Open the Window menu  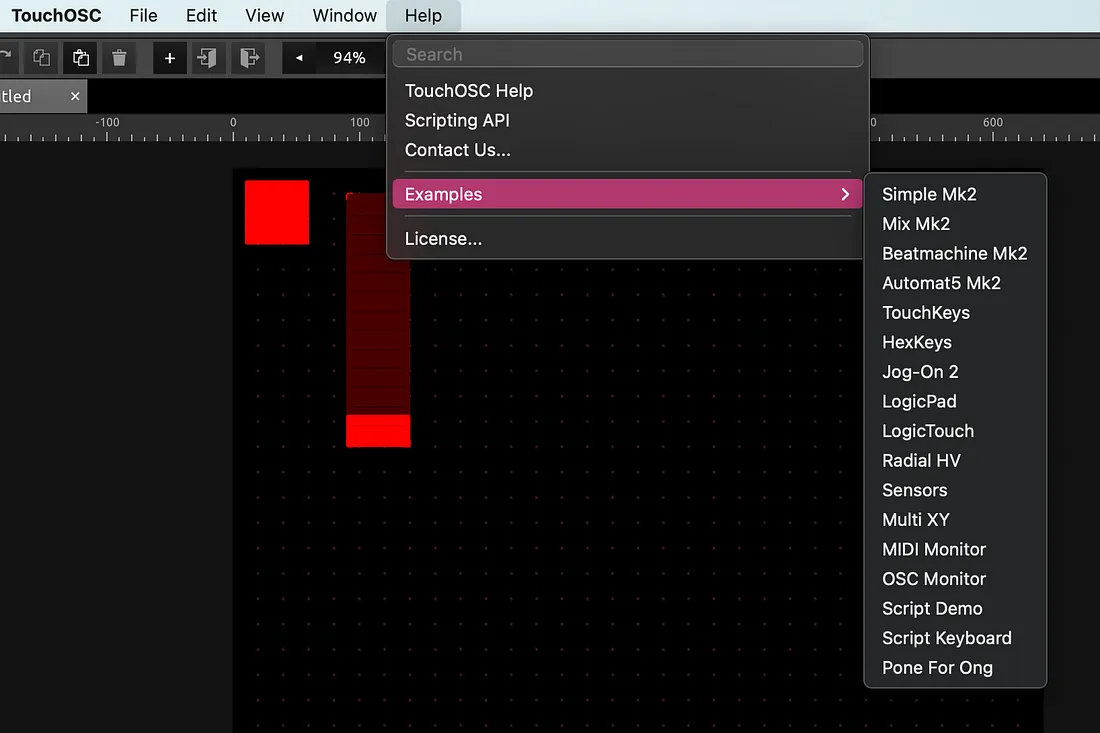(344, 15)
